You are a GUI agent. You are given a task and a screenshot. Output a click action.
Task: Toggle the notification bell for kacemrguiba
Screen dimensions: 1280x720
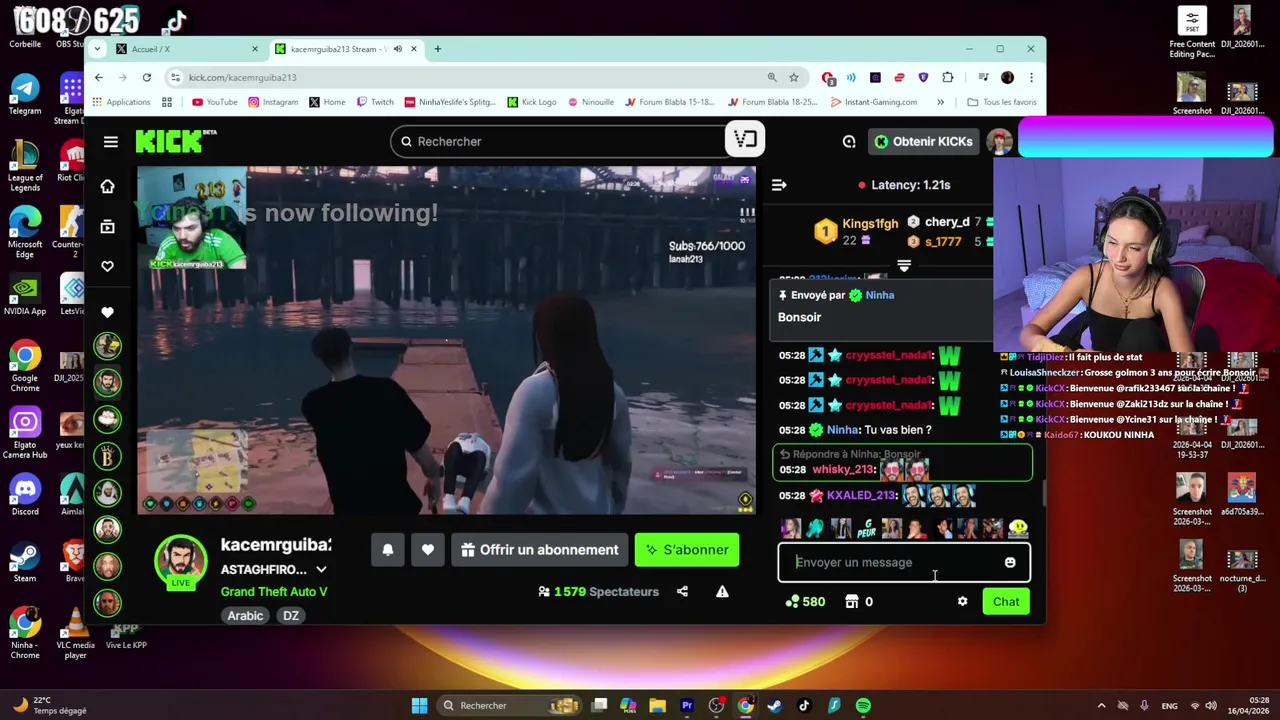(388, 550)
